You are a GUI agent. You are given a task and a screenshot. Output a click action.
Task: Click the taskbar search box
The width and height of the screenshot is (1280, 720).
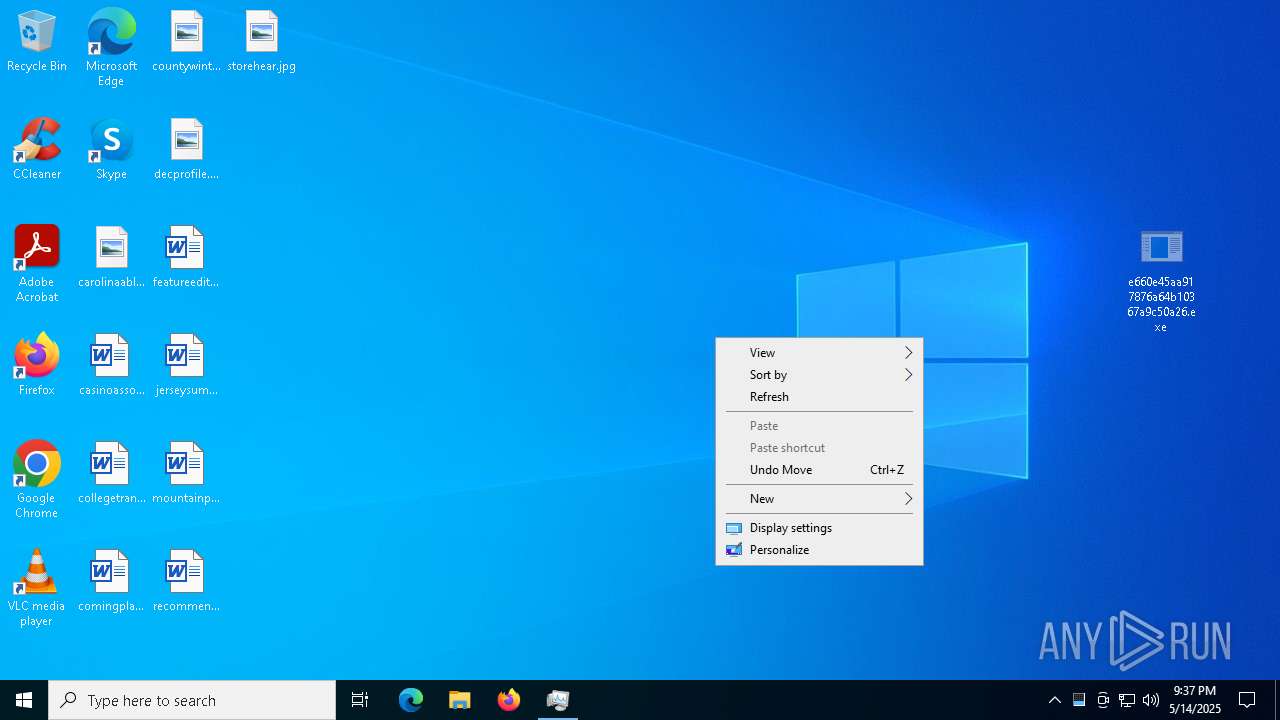click(x=192, y=700)
